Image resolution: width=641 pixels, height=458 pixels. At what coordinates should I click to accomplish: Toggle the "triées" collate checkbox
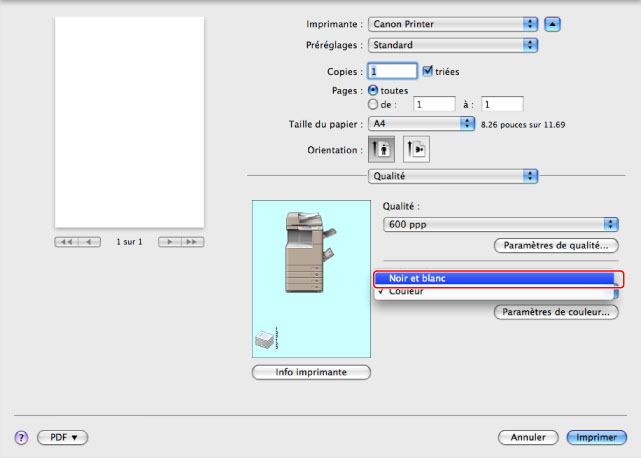pos(428,72)
